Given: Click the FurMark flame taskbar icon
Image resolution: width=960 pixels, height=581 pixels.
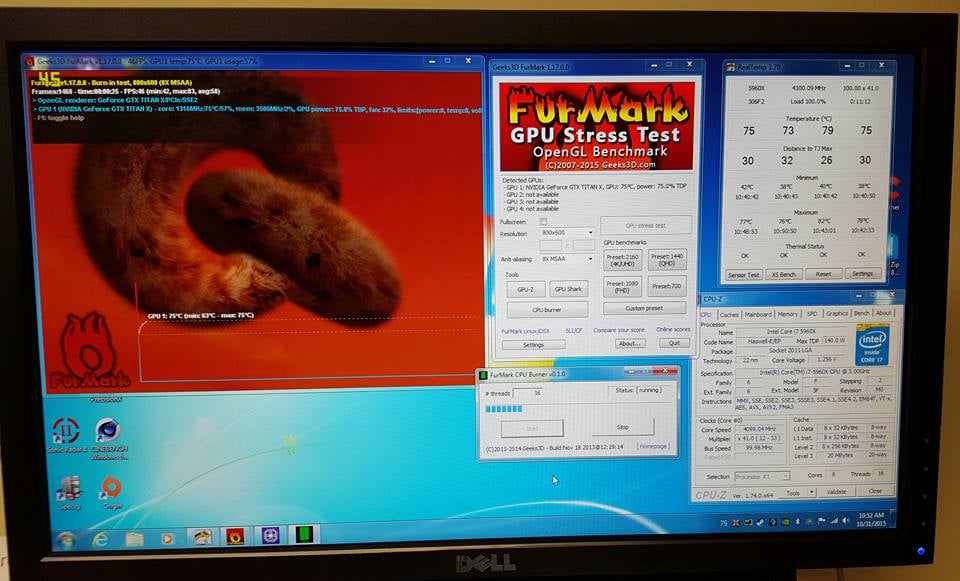Looking at the screenshot, I should click(x=235, y=537).
